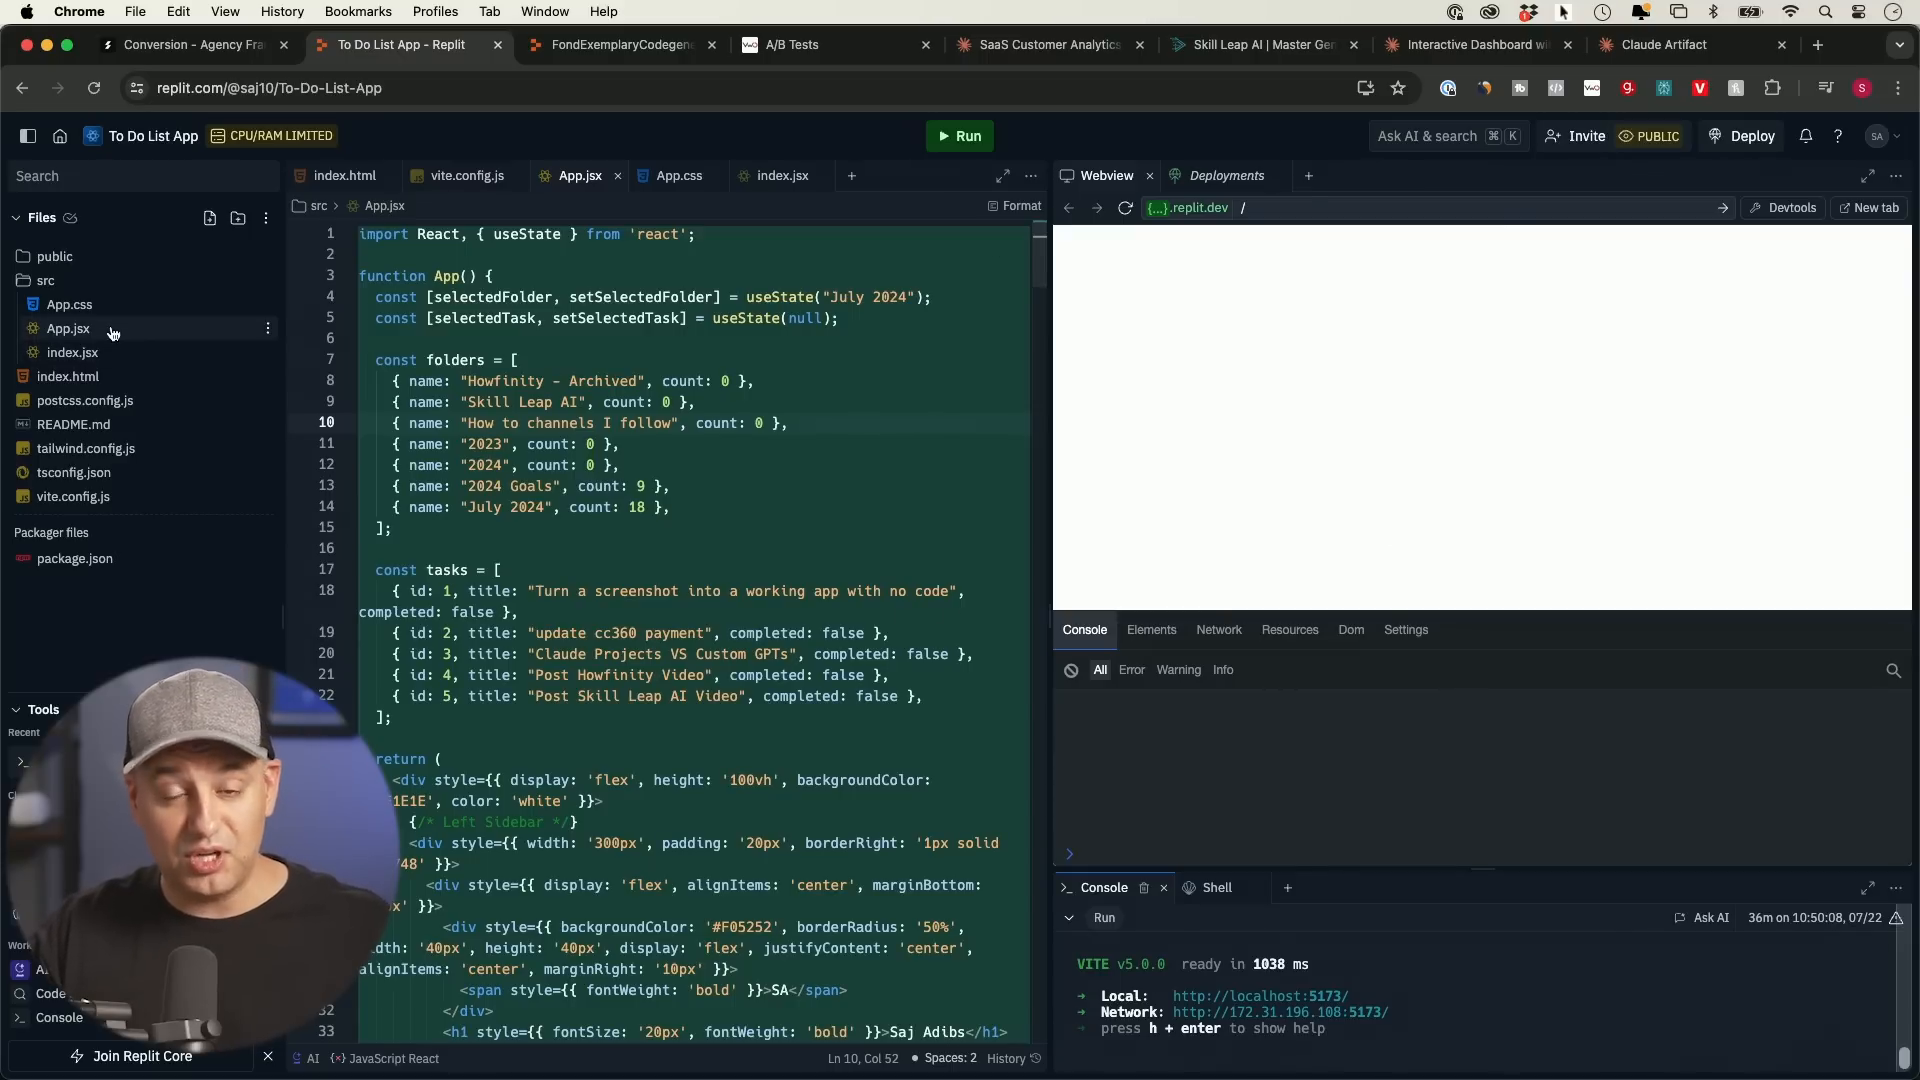Viewport: 1920px width, 1080px height.
Task: Open tailwind.config.js file
Action: pos(86,449)
